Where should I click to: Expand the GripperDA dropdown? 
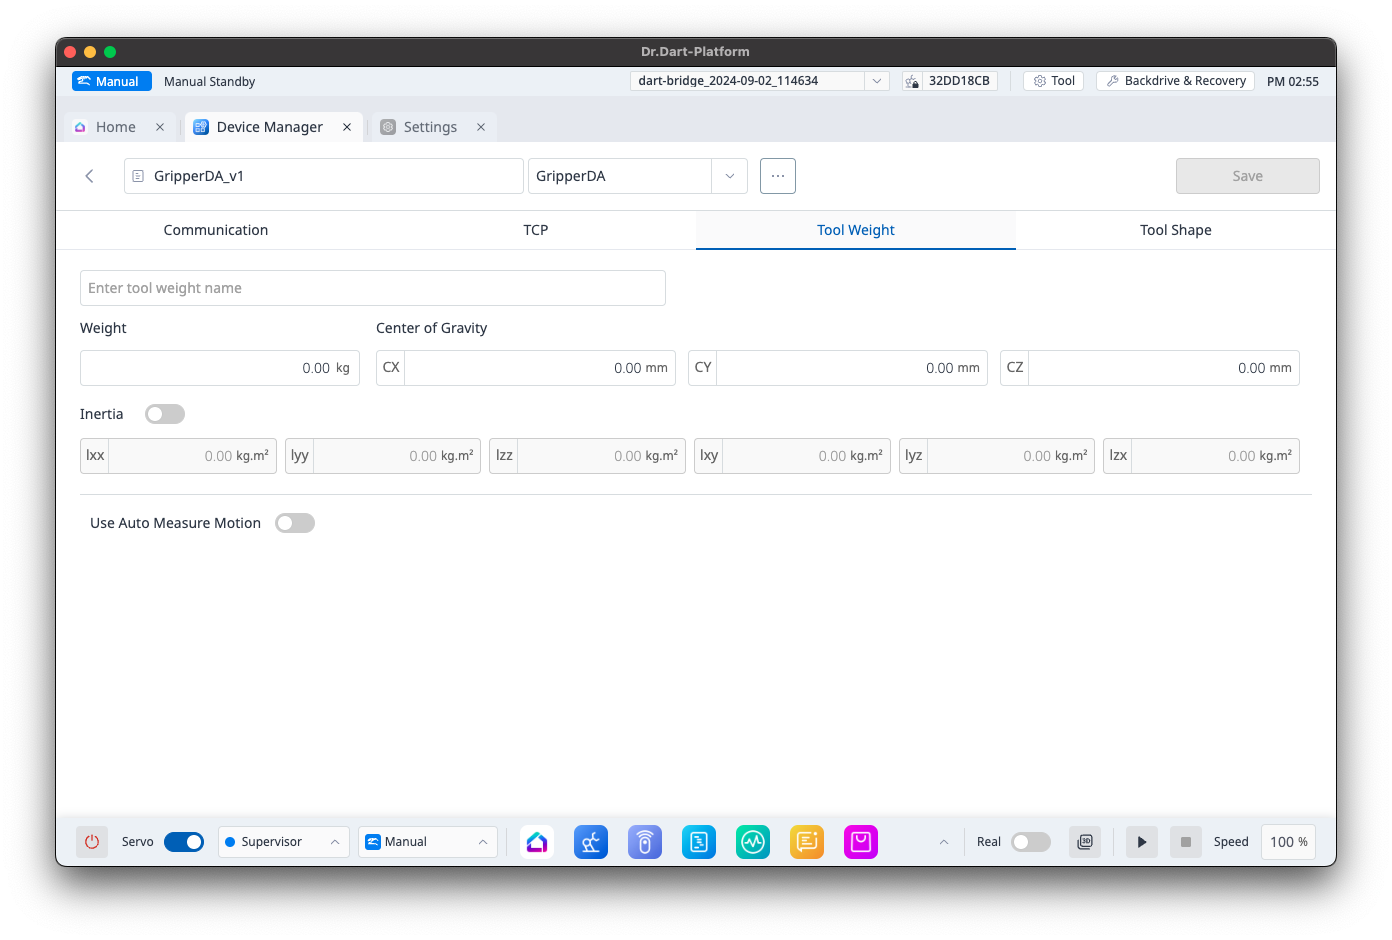[x=729, y=176]
